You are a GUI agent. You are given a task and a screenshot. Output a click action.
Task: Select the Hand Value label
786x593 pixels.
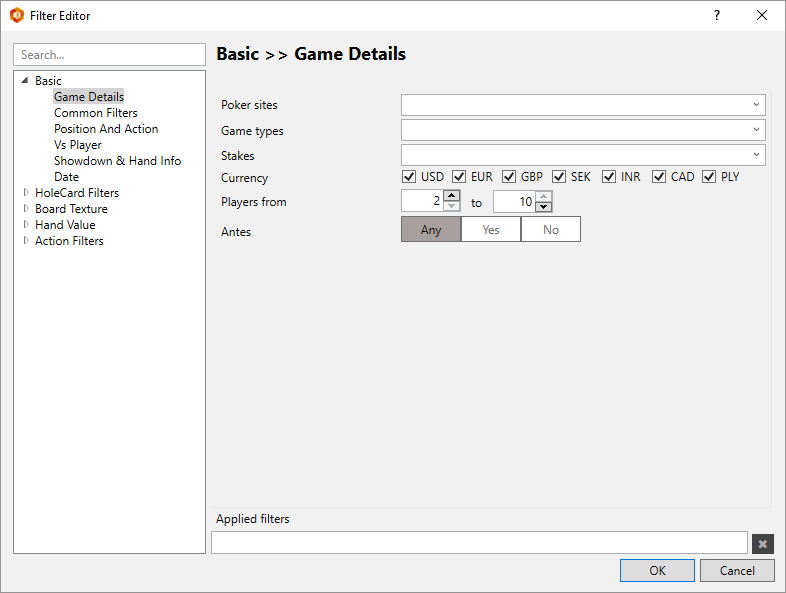65,225
